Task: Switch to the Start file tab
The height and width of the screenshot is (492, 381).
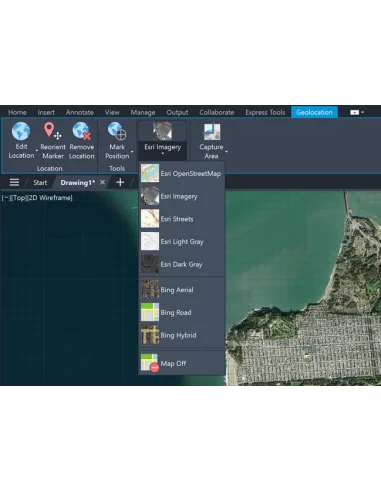Action: click(40, 182)
